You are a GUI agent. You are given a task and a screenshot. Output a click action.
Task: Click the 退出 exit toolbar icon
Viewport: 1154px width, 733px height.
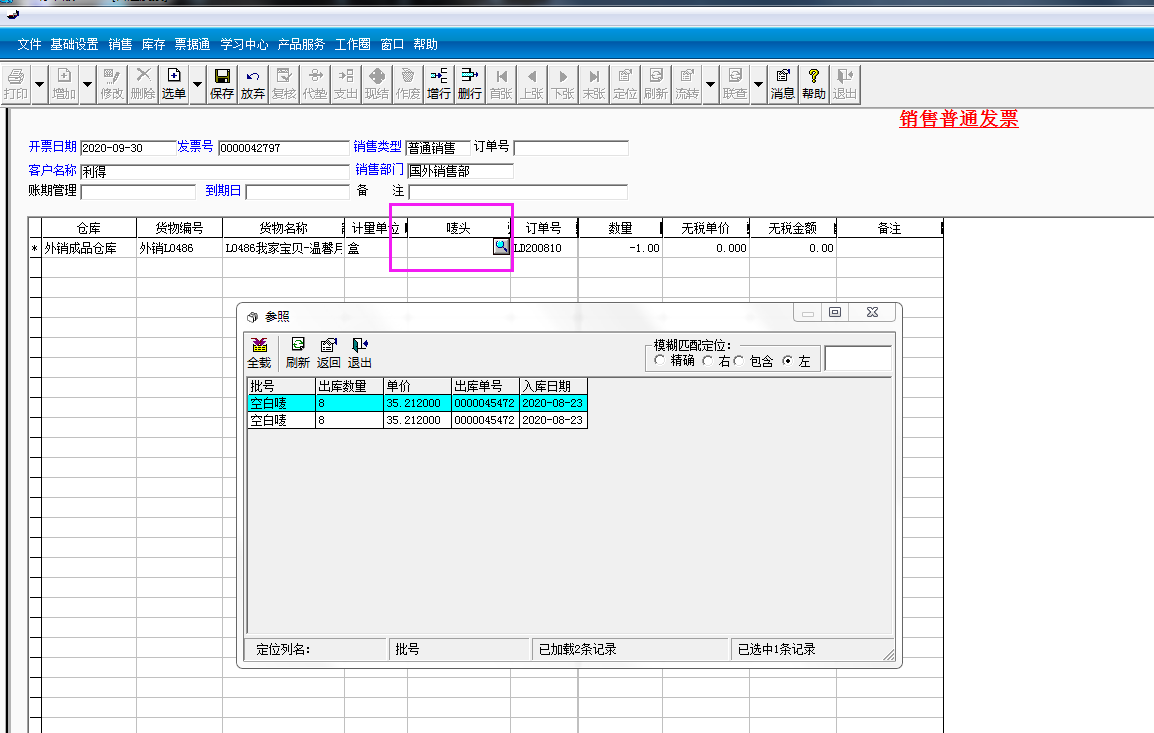coord(844,84)
